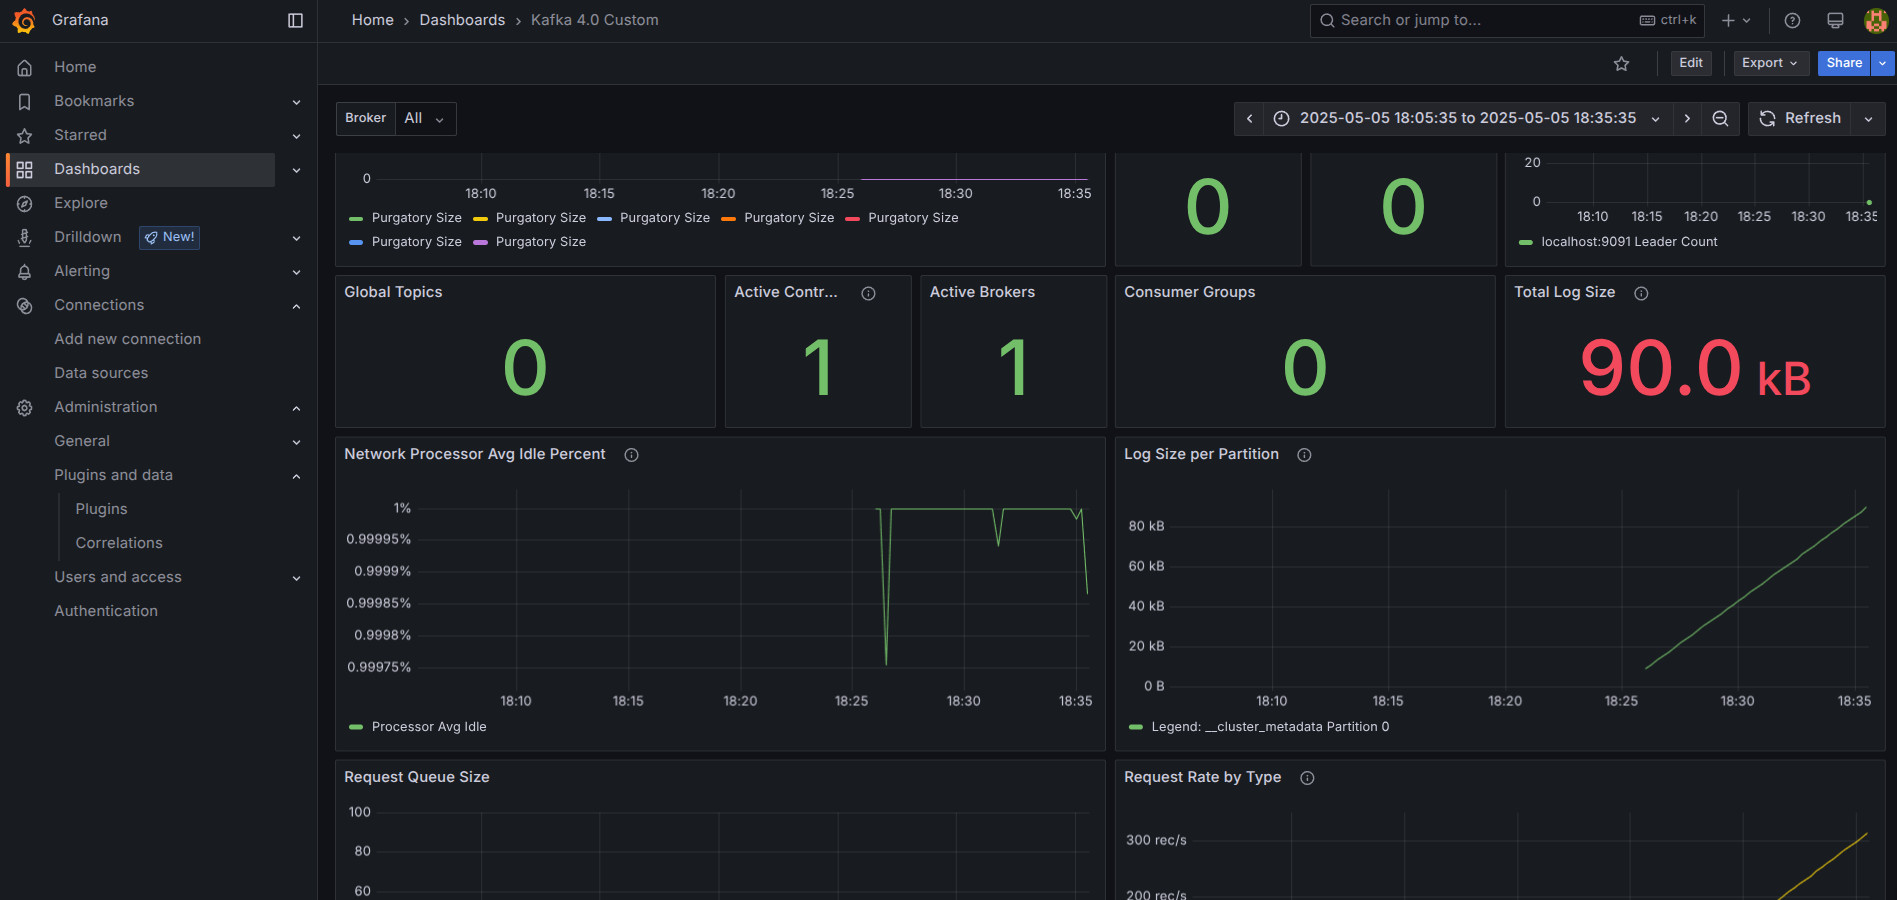This screenshot has height=900, width=1897.
Task: Click the Drilldown icon in sidebar
Action: pos(25,237)
